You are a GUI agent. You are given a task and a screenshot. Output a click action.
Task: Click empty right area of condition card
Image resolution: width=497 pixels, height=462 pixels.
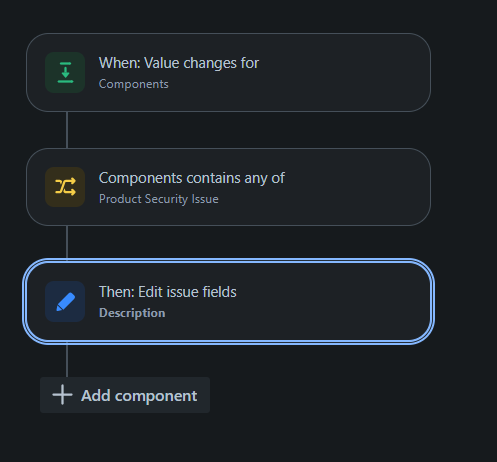click(360, 187)
